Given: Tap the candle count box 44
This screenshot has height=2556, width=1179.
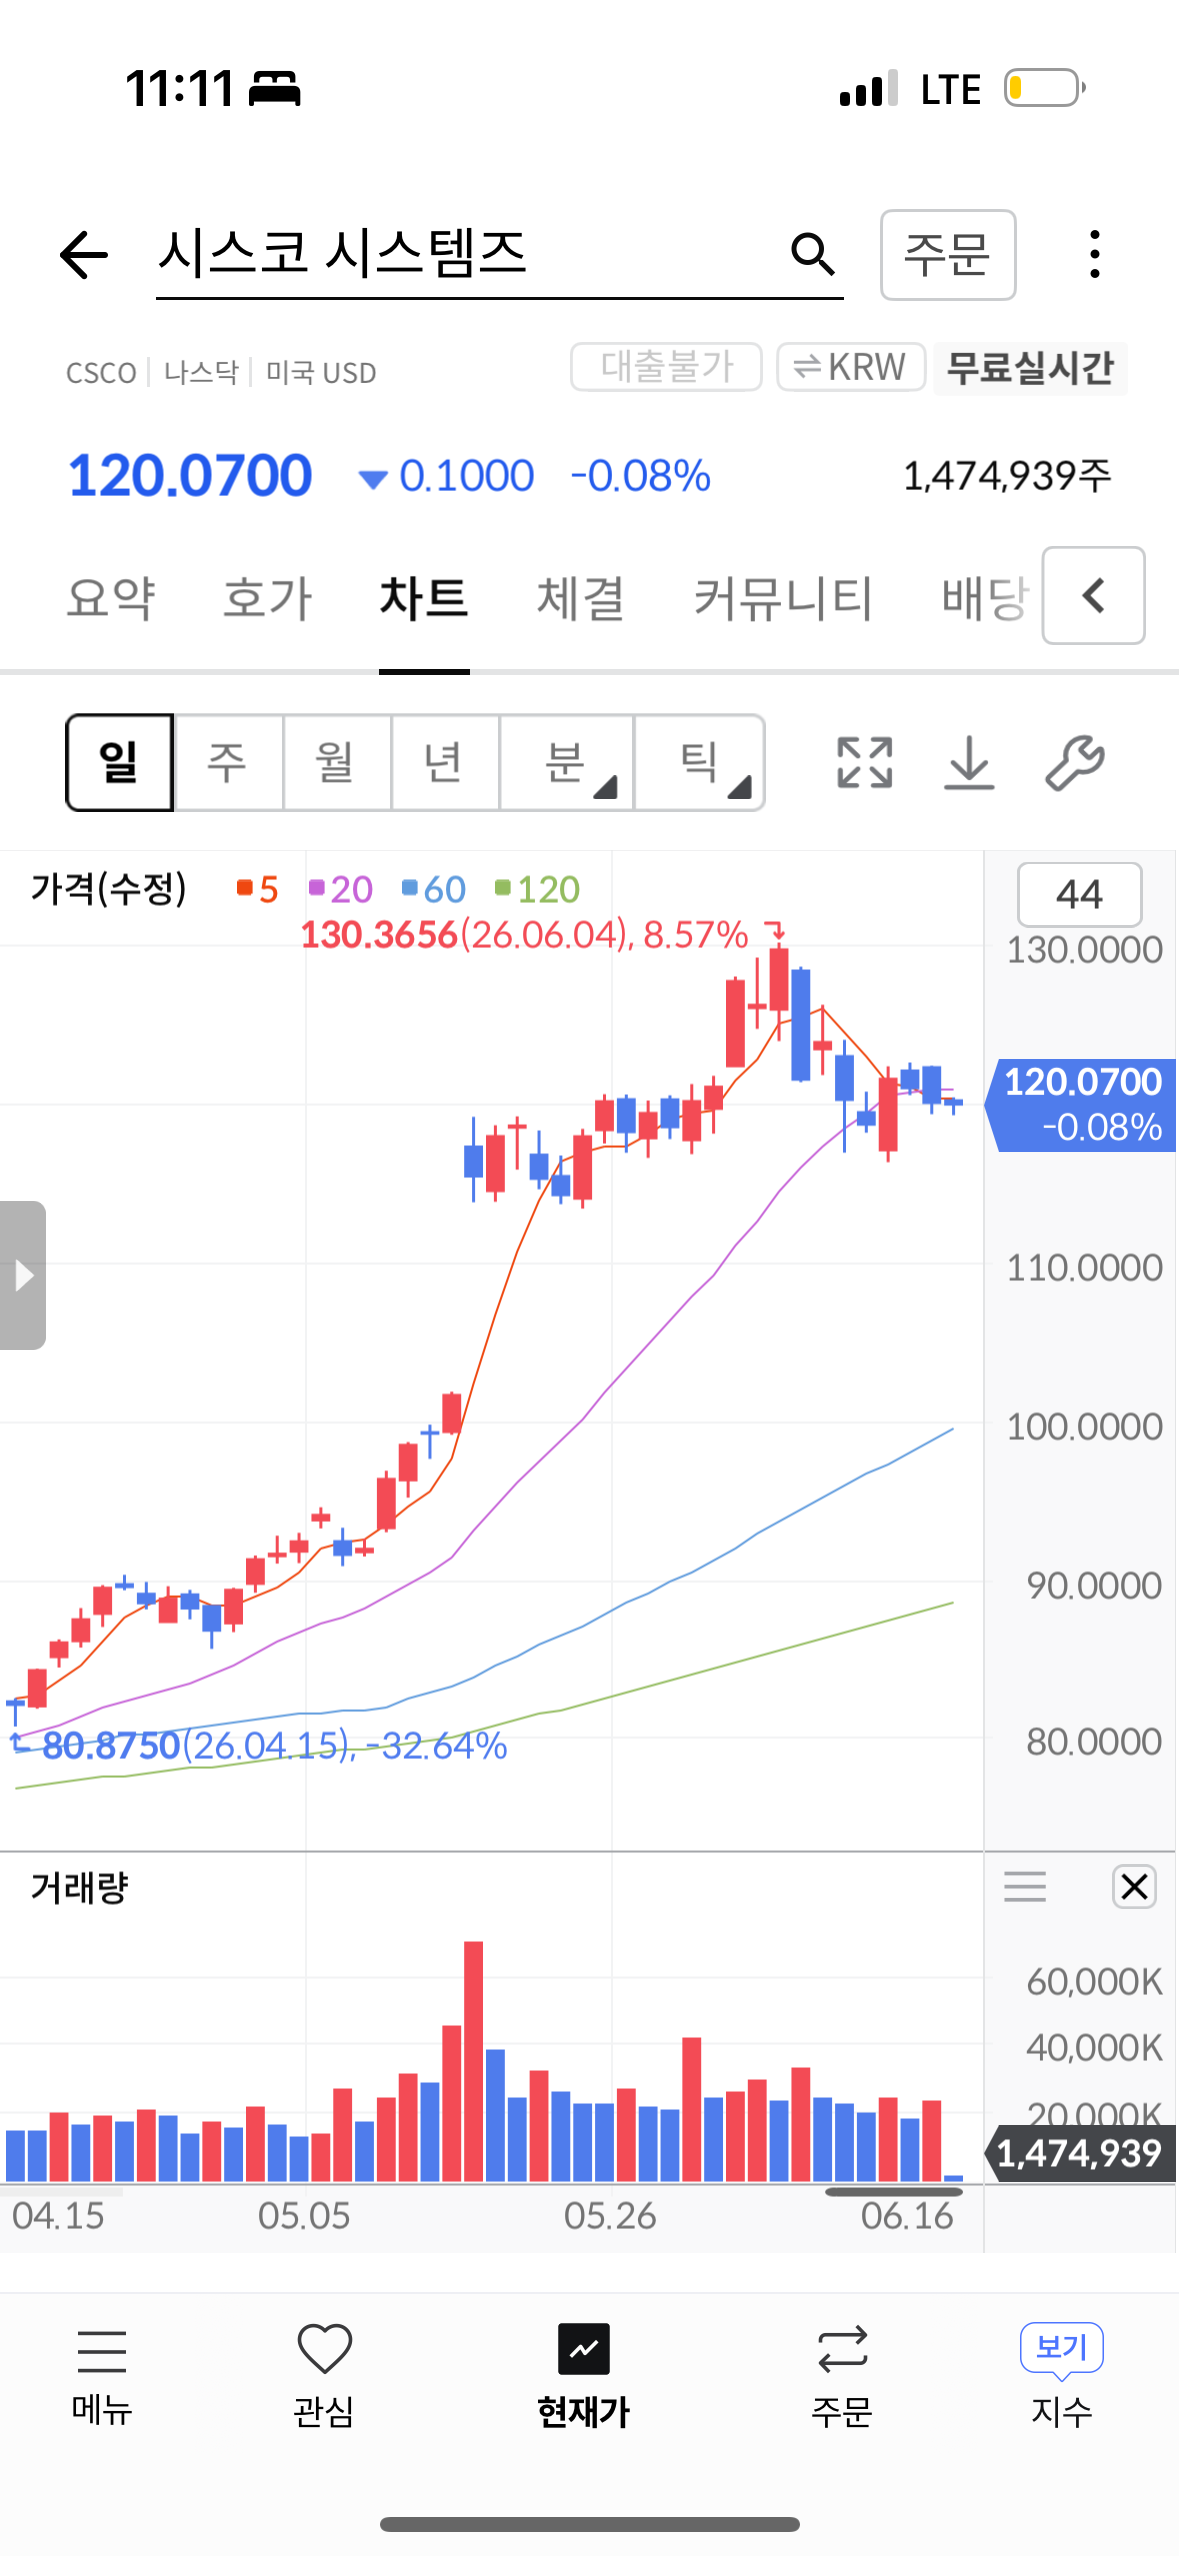Looking at the screenshot, I should pyautogui.click(x=1080, y=894).
